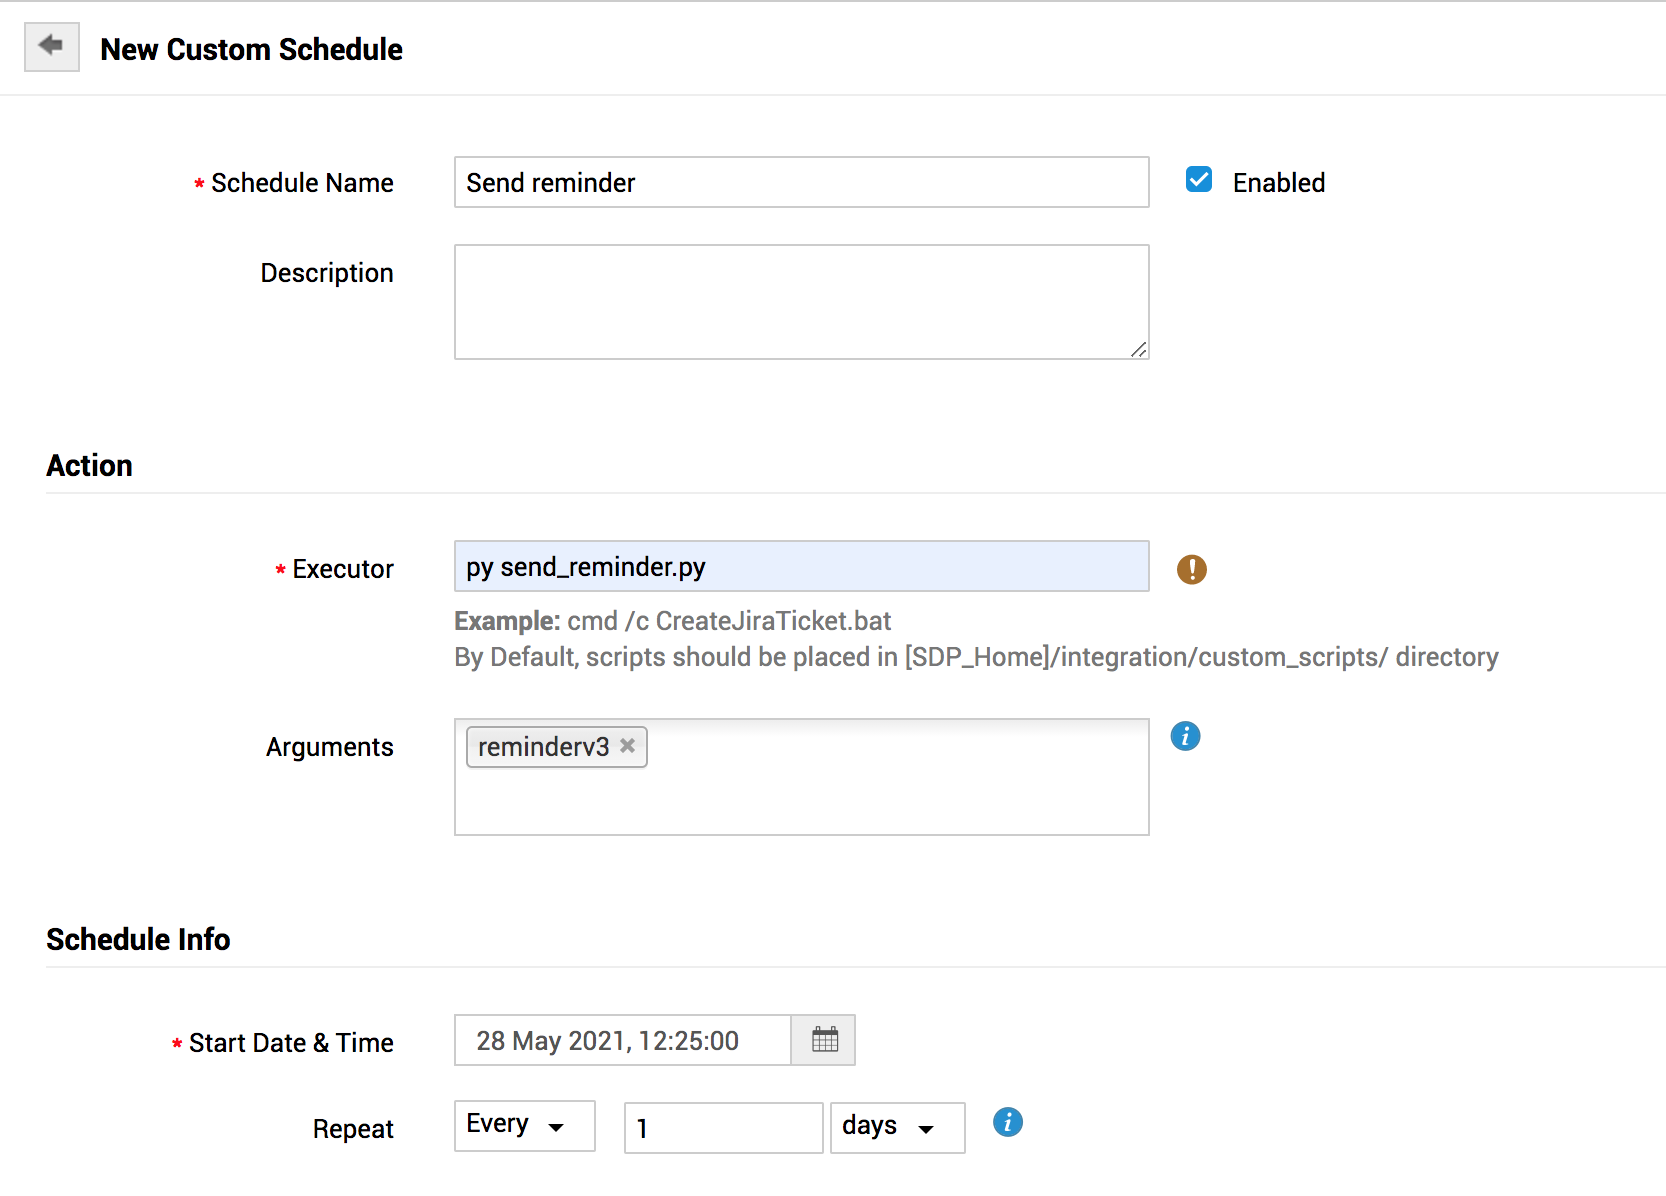Image resolution: width=1666 pixels, height=1196 pixels.
Task: Click the Schedule Info section heading
Action: pos(138,940)
